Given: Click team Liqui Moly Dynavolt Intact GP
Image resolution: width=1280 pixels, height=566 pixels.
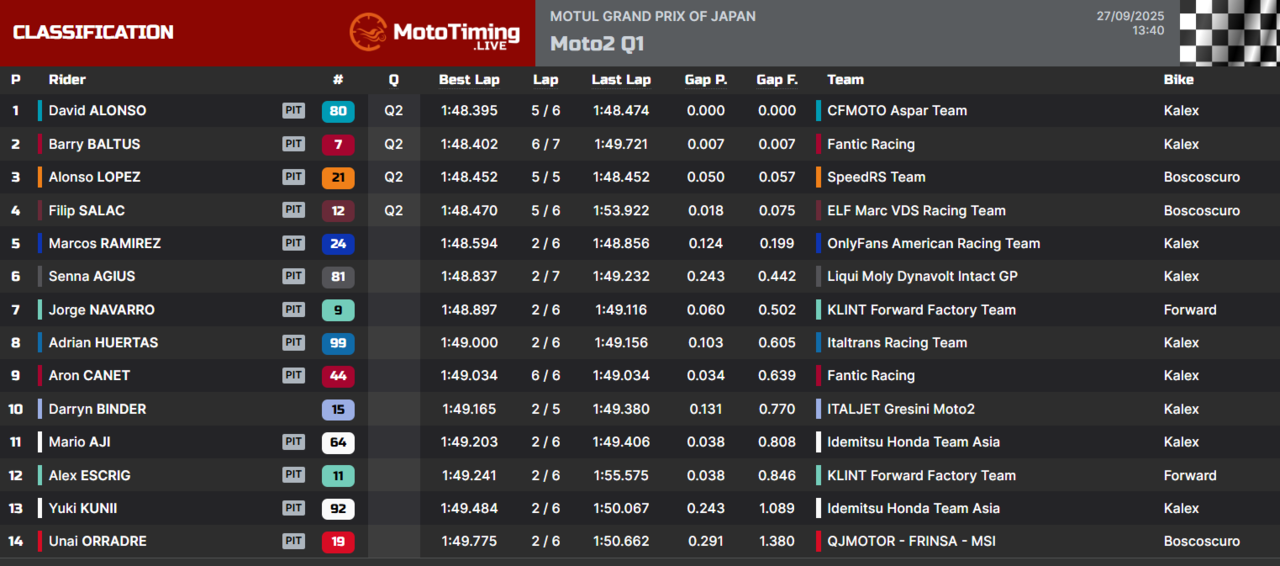Looking at the screenshot, I should point(922,276).
